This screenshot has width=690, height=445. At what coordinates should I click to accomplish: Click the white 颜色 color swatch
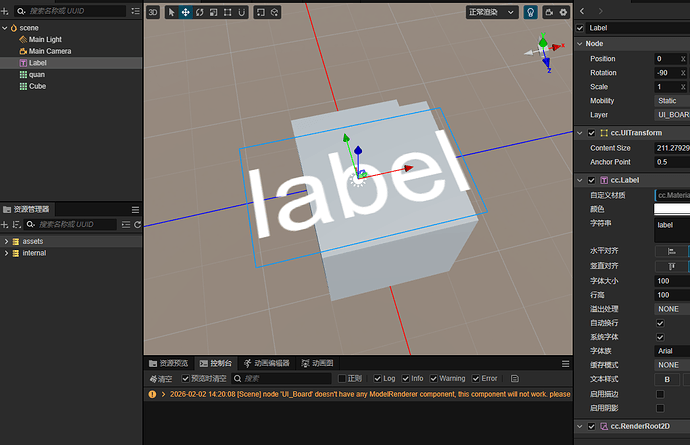point(672,209)
